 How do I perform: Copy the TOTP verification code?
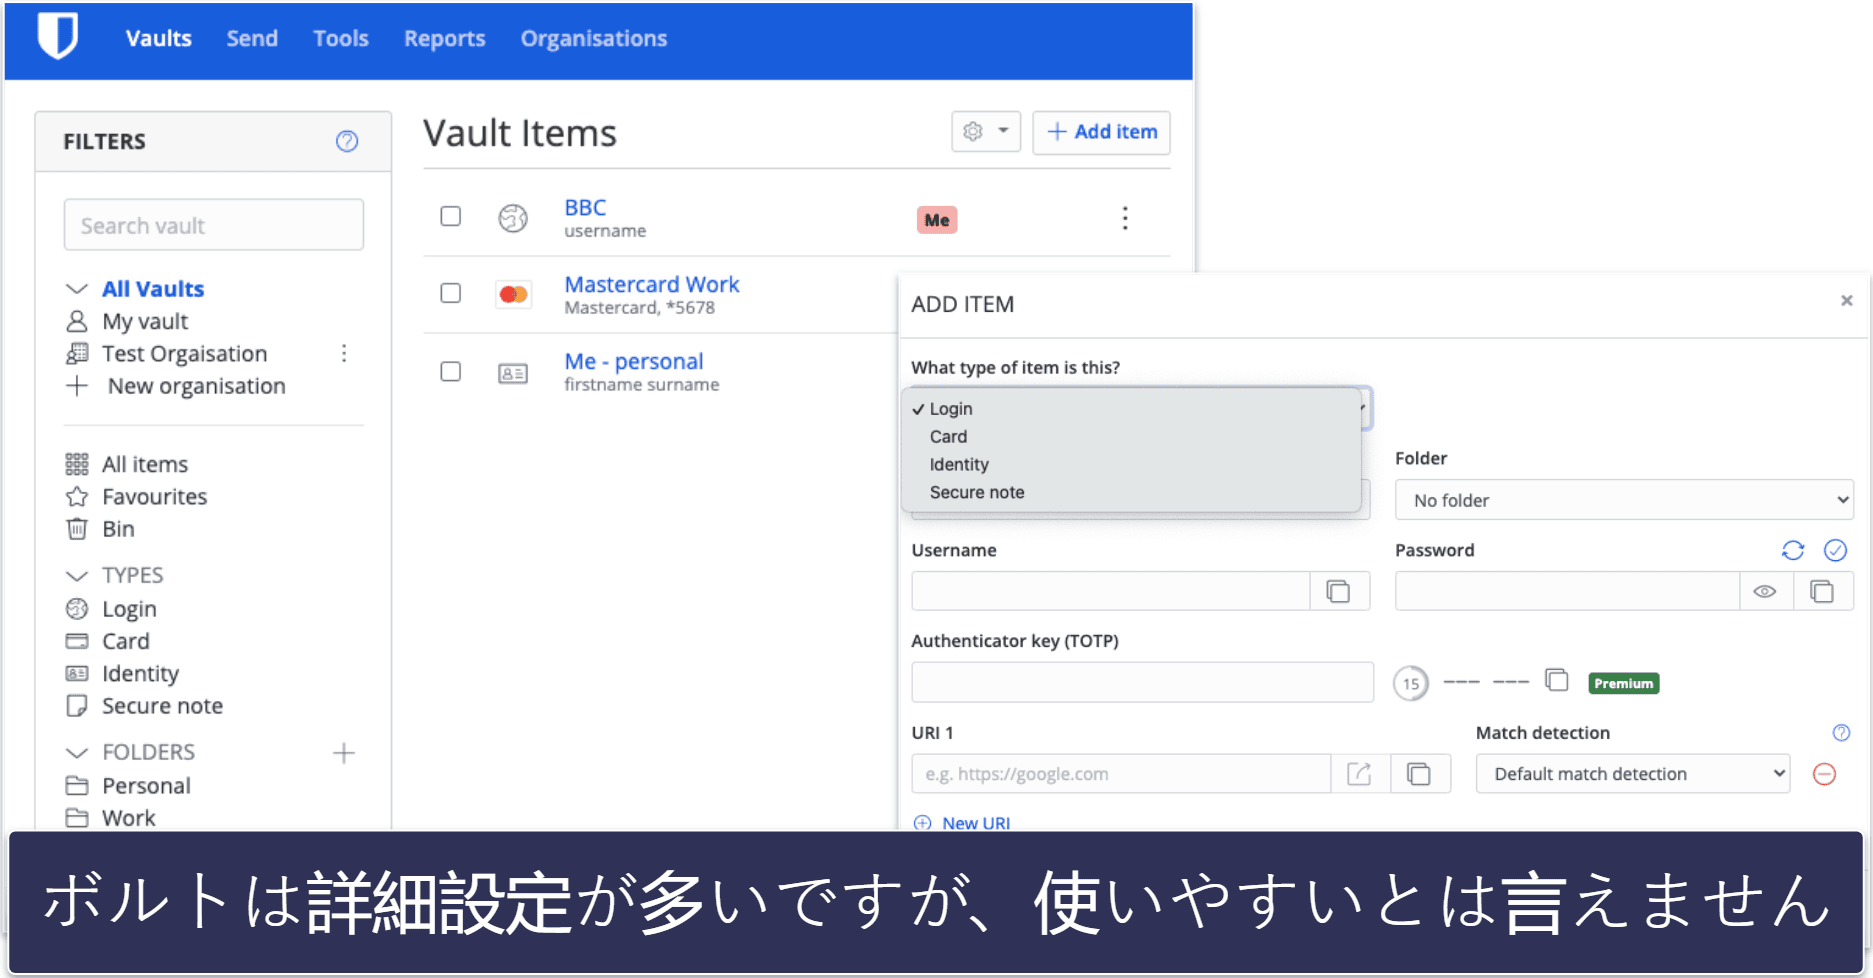(1557, 680)
